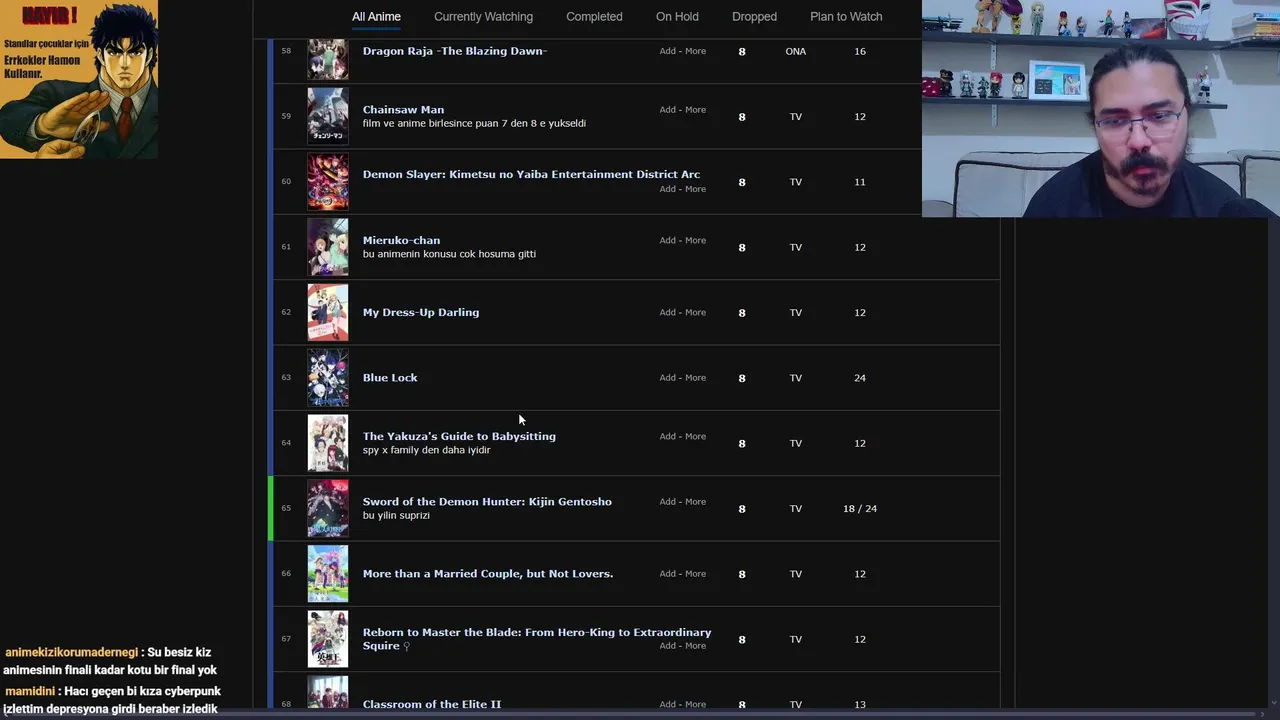Click Add in Sword of the Demon Hunter row

[667, 502]
